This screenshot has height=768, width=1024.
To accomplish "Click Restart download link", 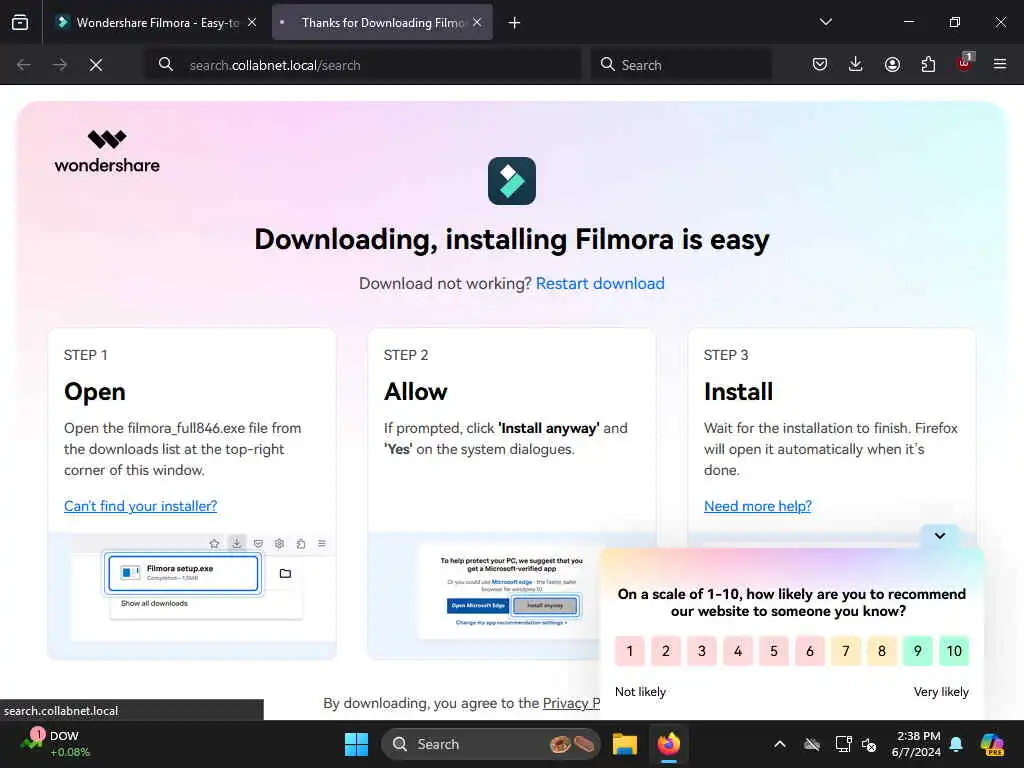I will [x=600, y=283].
